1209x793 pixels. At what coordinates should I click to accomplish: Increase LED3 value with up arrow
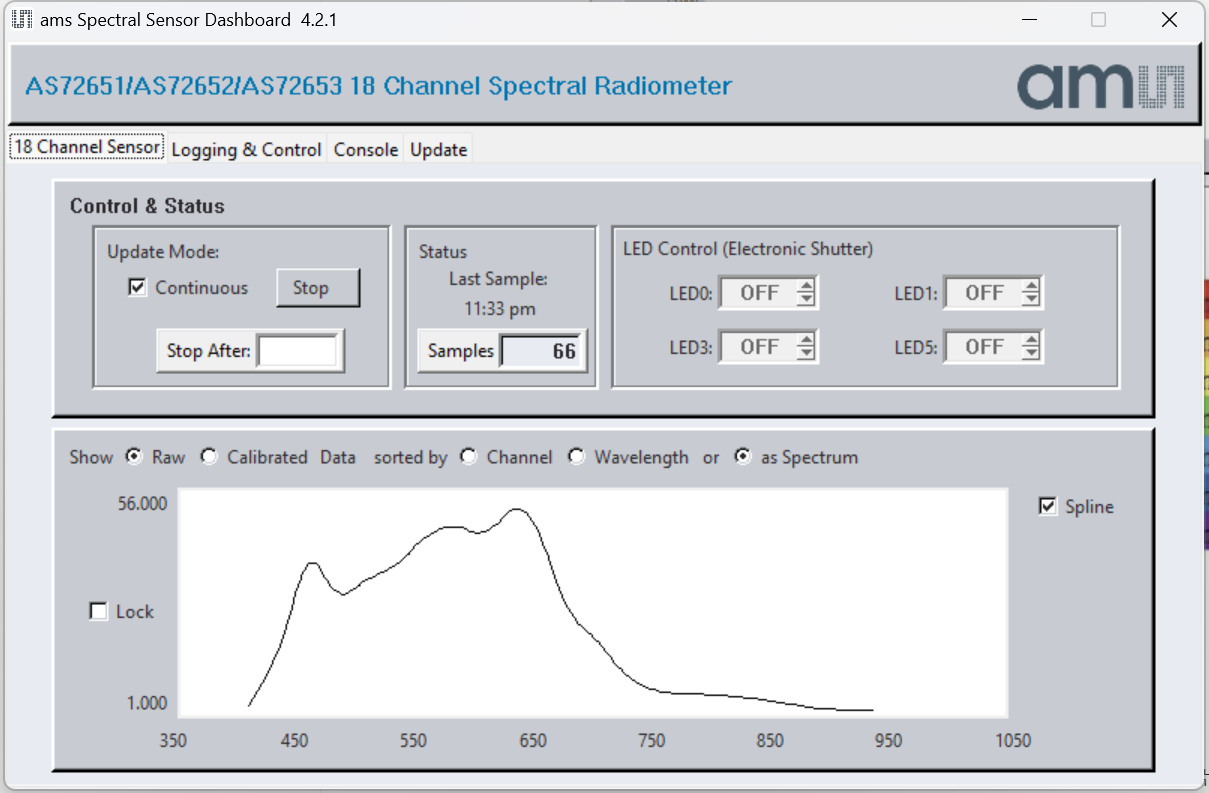(x=806, y=340)
